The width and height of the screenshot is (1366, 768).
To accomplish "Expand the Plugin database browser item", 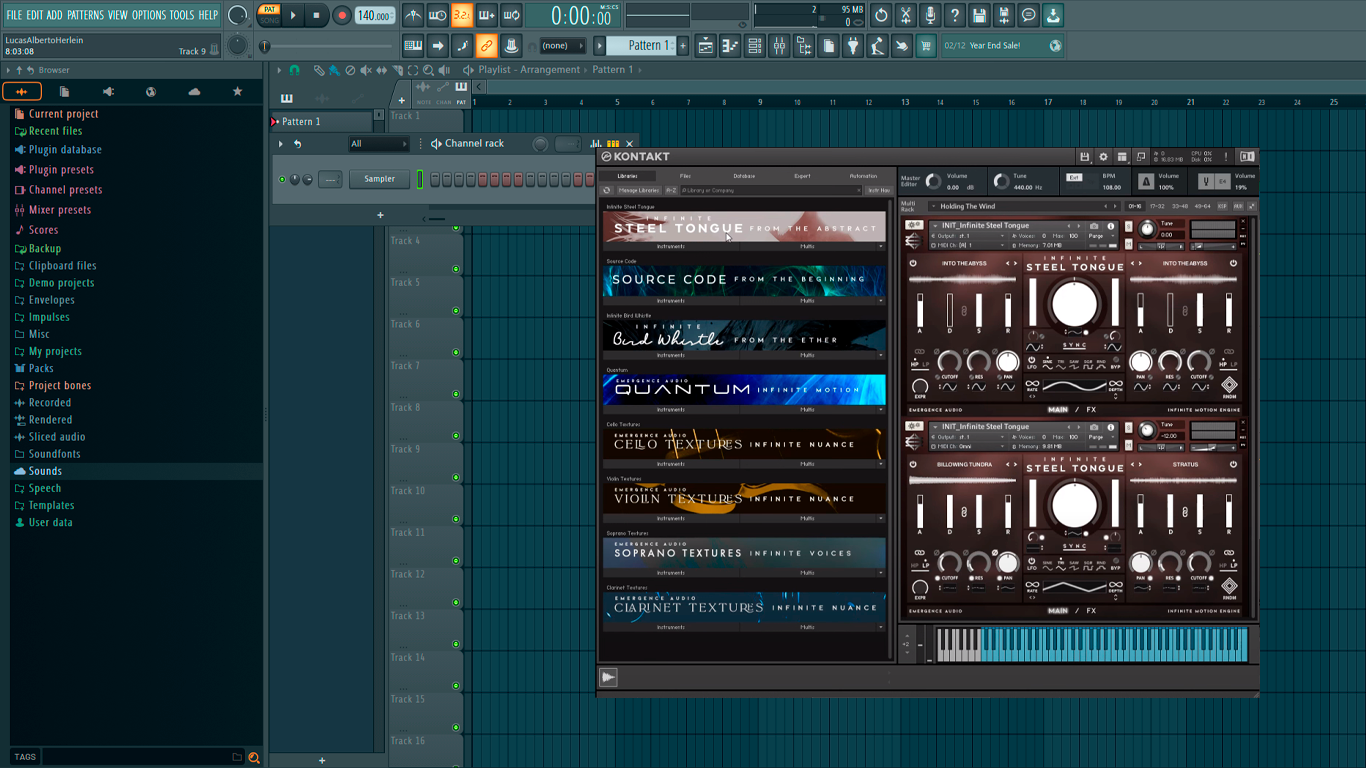I will 65,150.
